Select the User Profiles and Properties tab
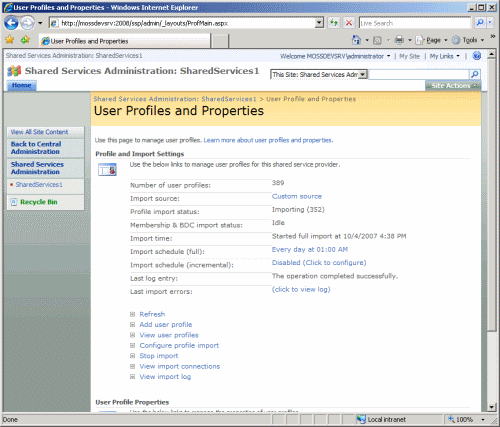The image size is (500, 427). point(125,41)
